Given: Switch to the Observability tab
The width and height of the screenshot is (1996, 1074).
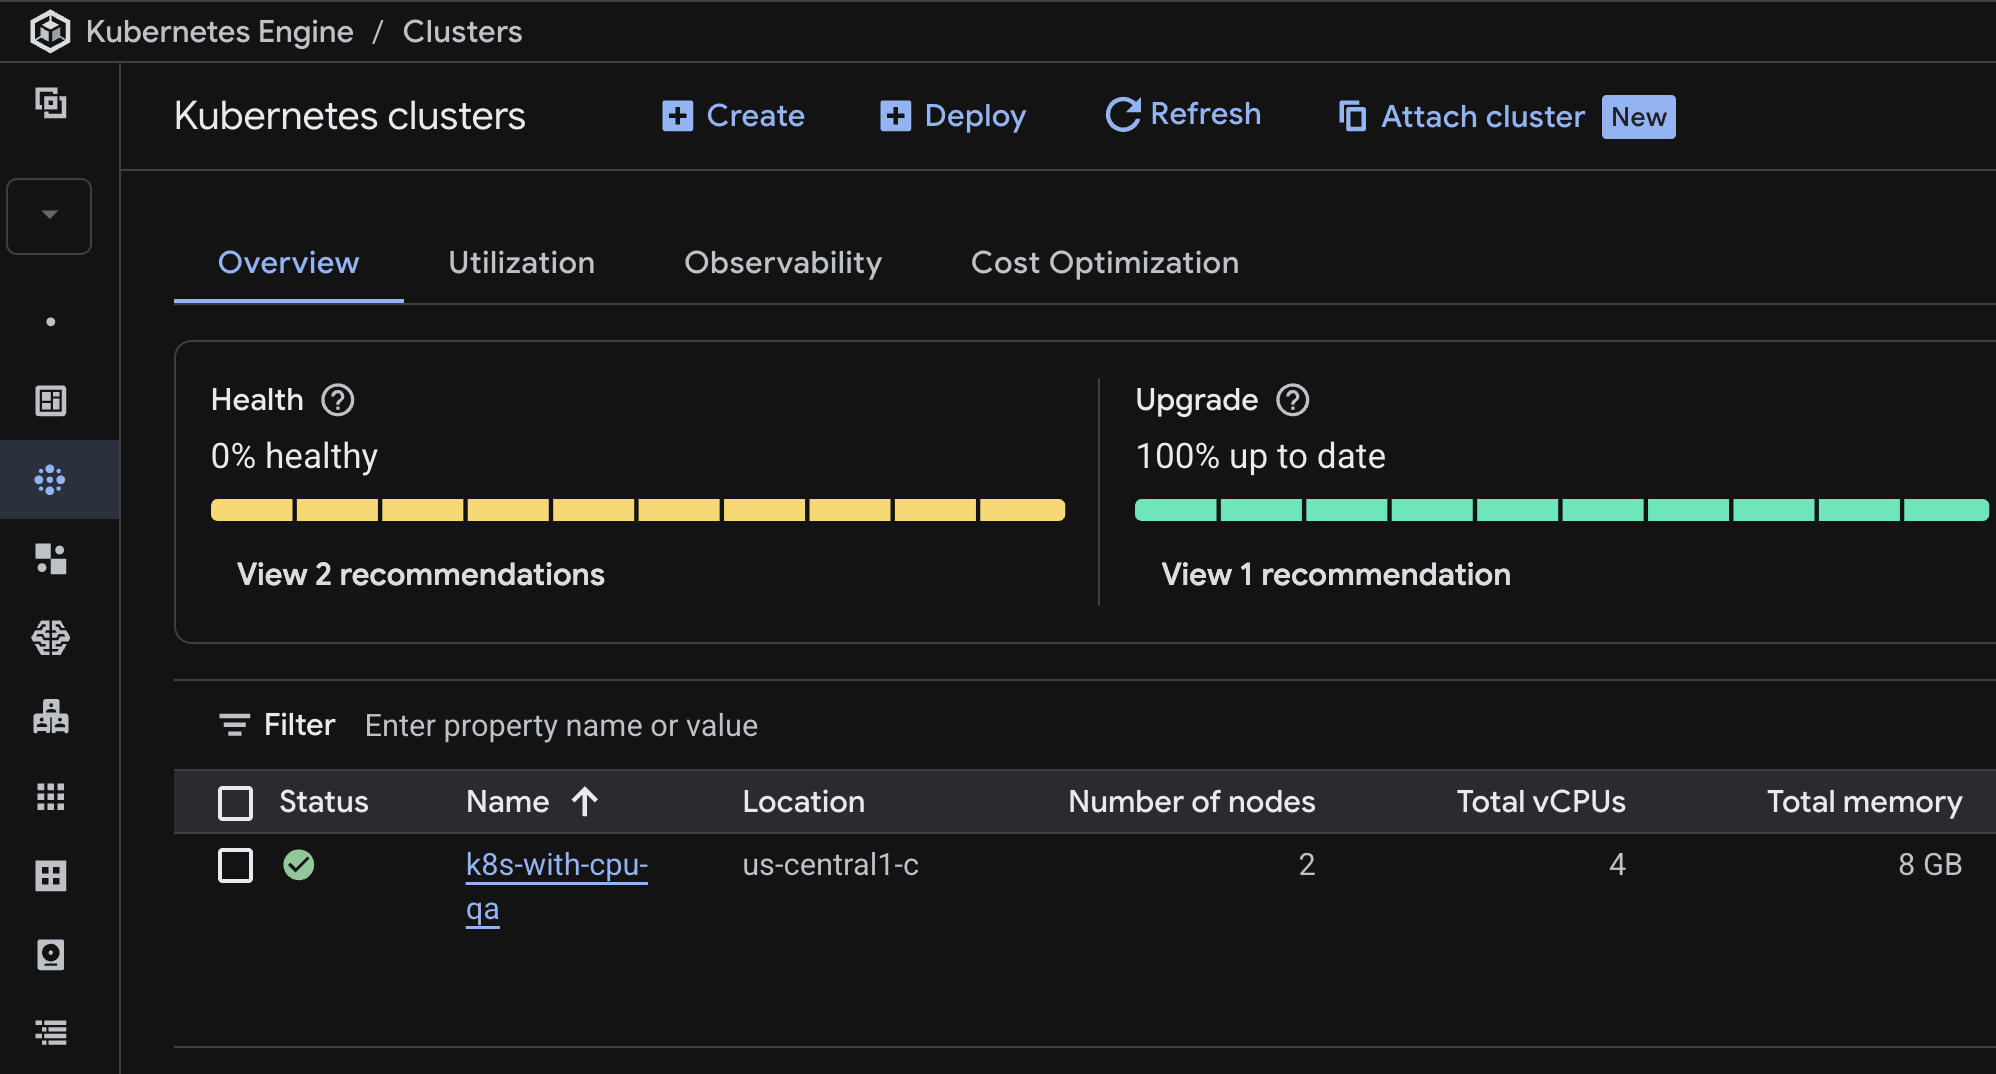Looking at the screenshot, I should coord(782,263).
